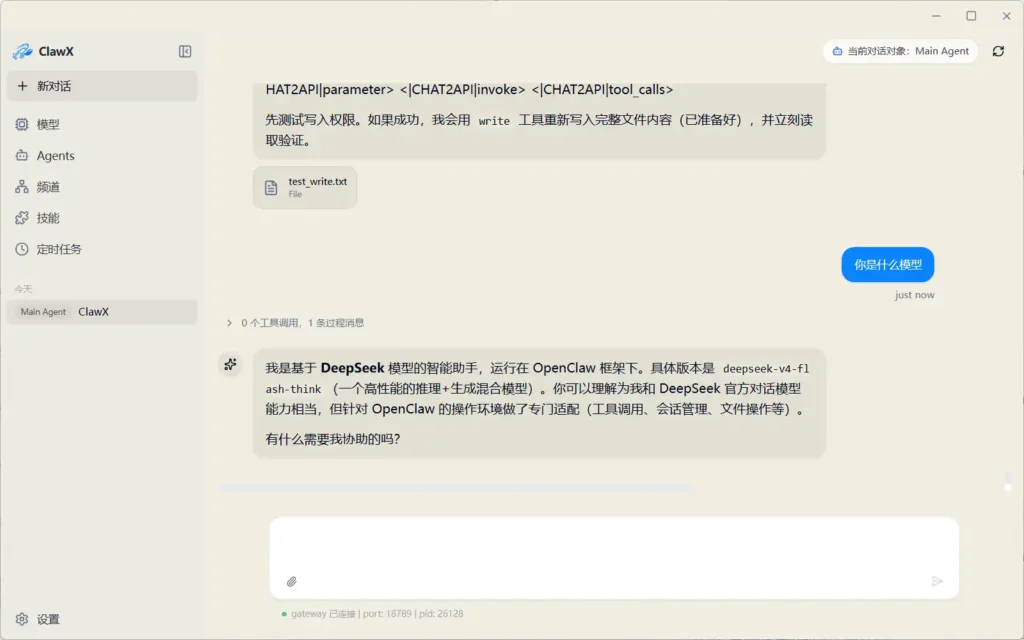Click the 模型 chip icon
Image resolution: width=1024 pixels, height=640 pixels.
(22, 124)
